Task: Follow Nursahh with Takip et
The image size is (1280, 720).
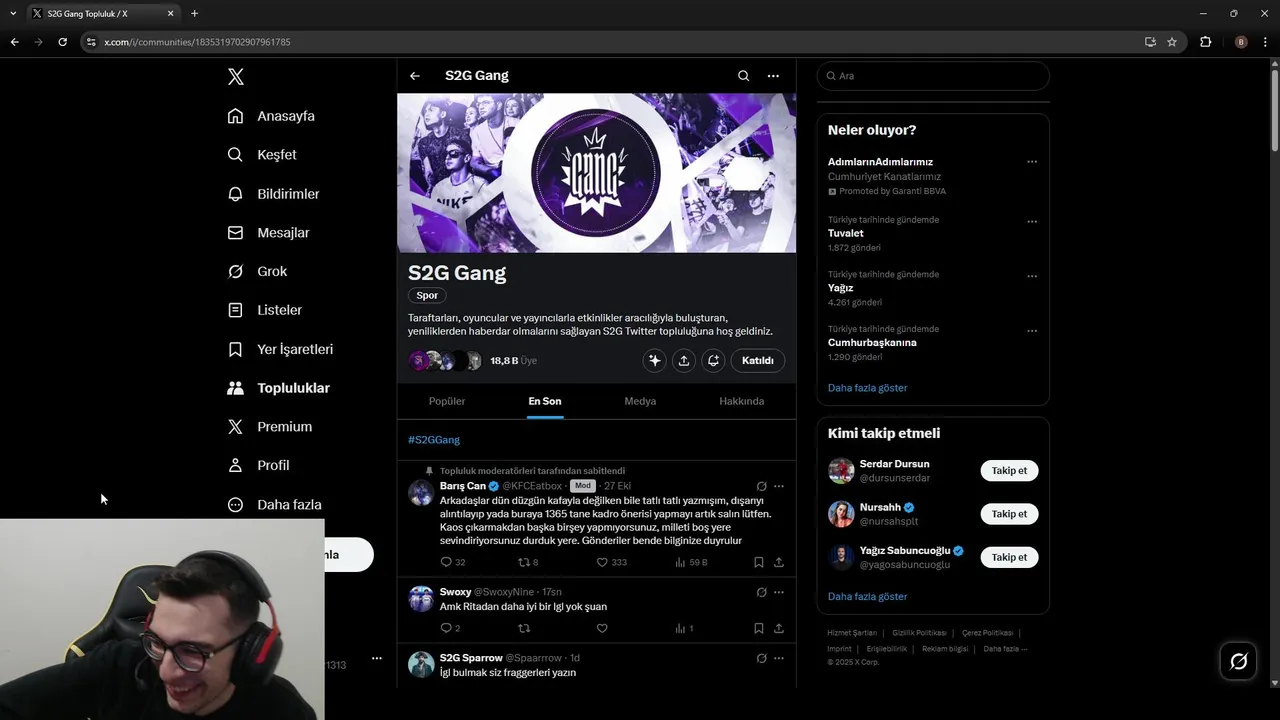Action: point(1009,514)
